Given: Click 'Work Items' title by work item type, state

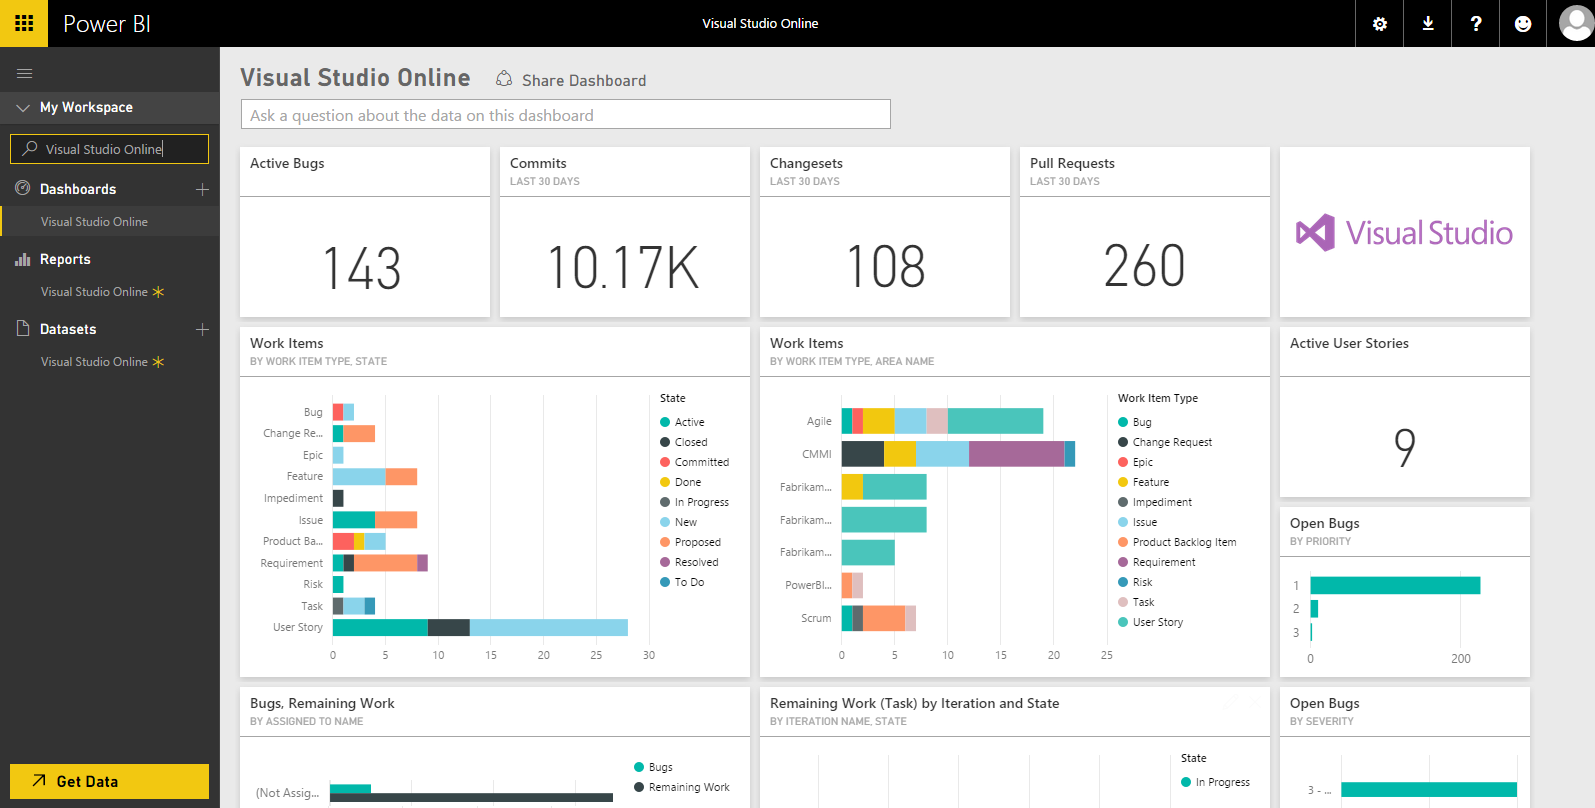Looking at the screenshot, I should point(287,343).
